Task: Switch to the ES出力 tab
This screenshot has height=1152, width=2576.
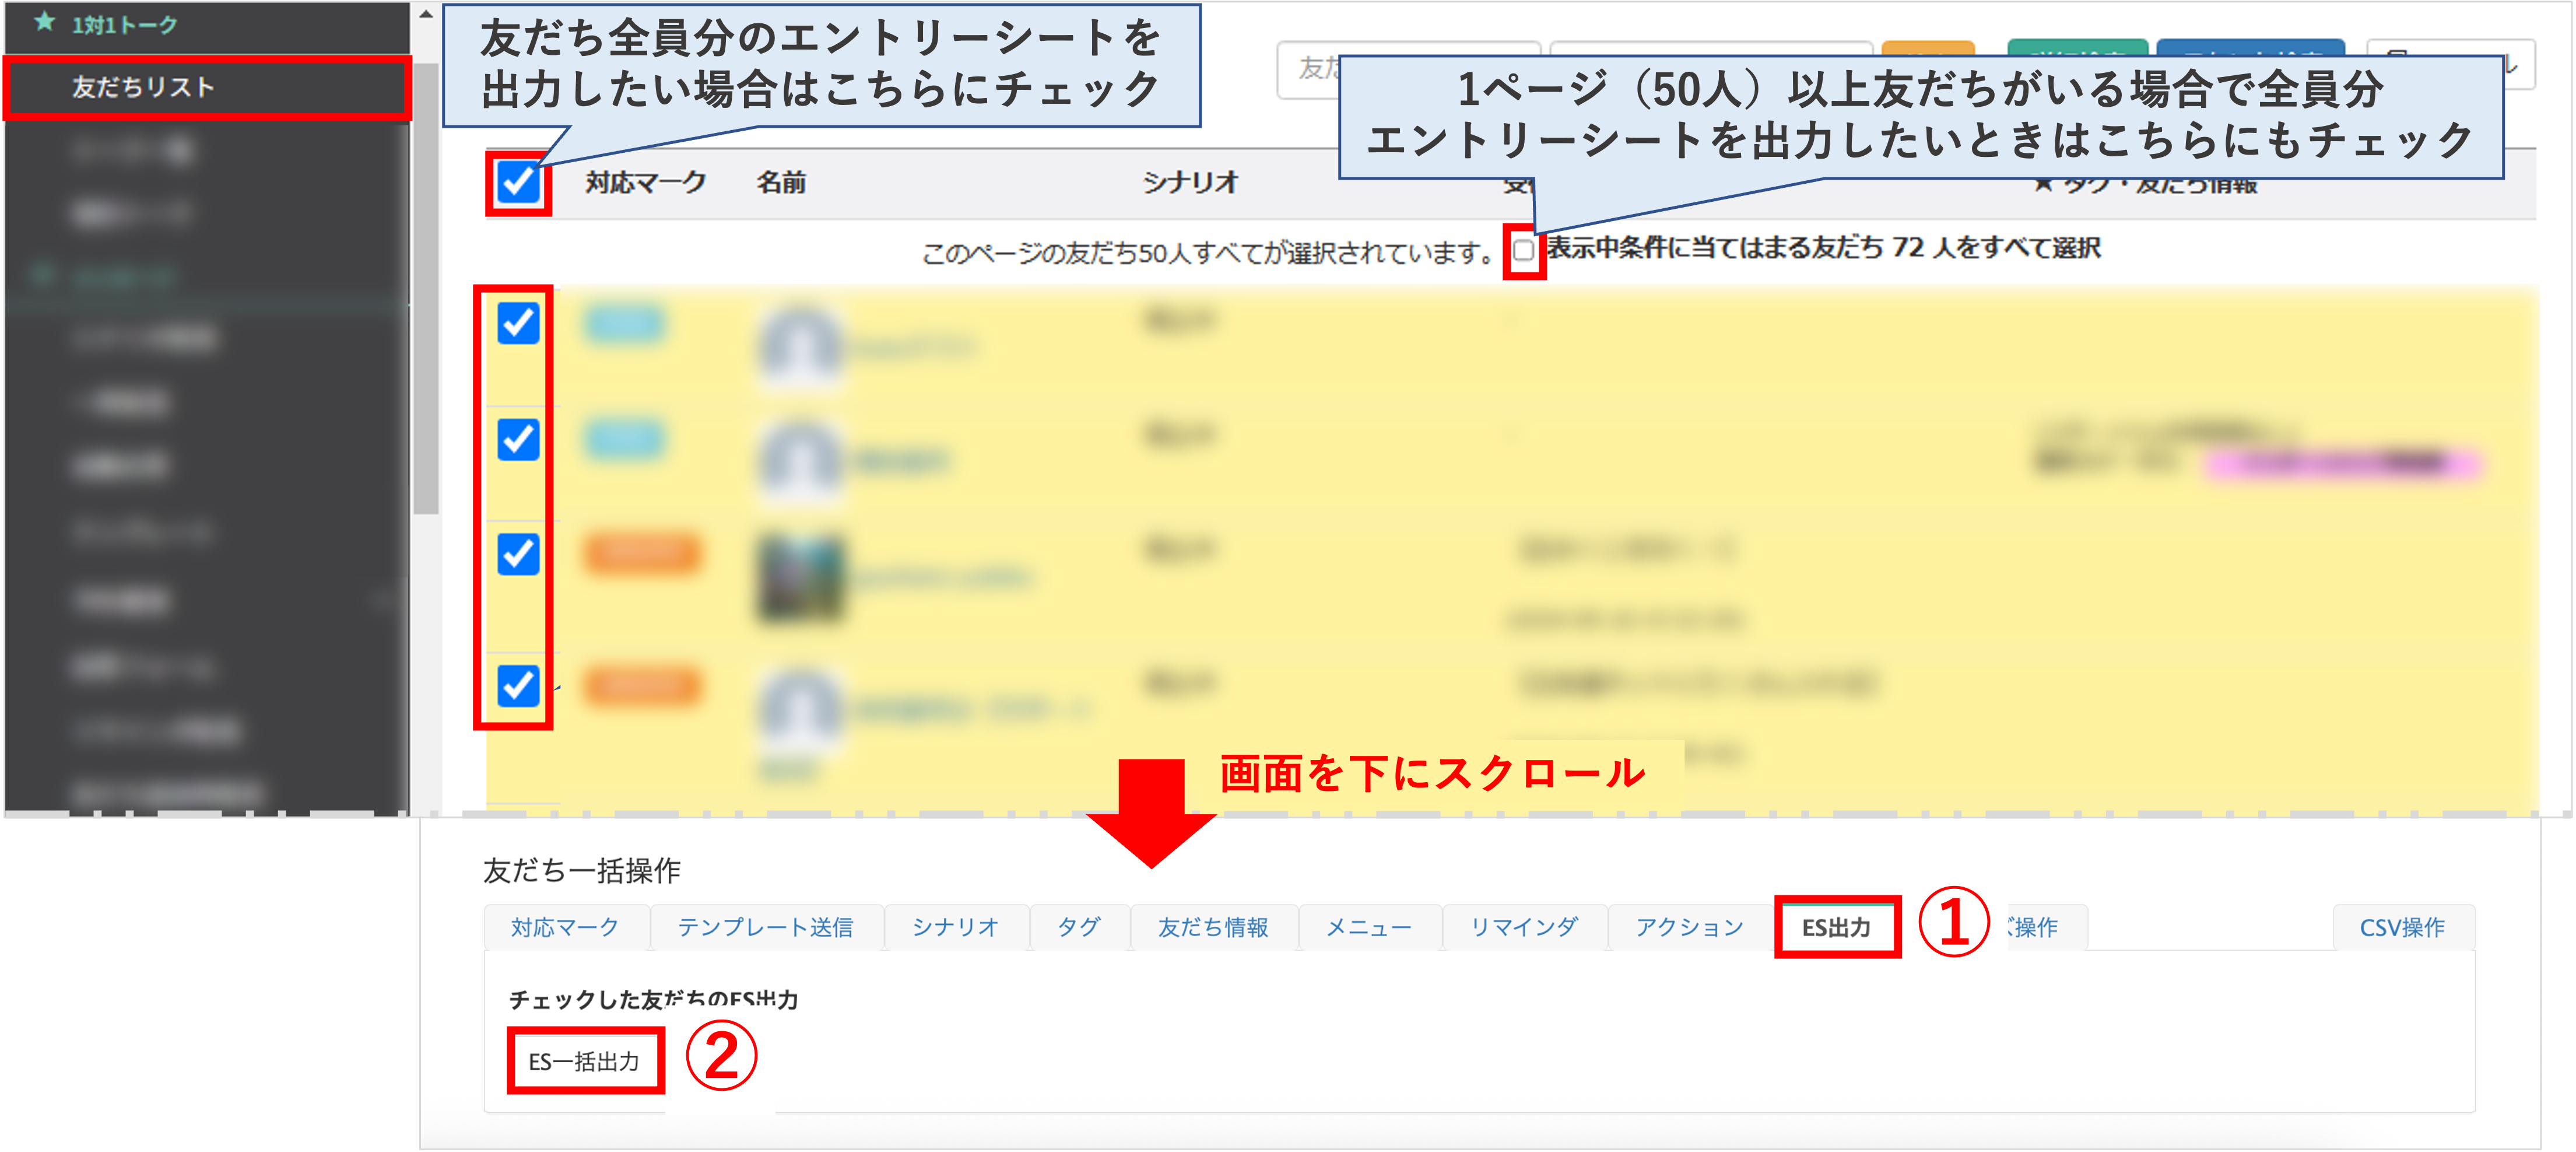Action: click(1836, 927)
